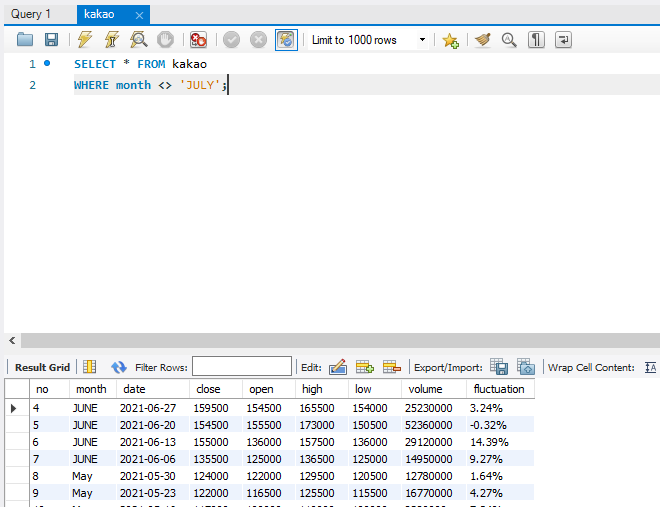Close the kakao tab
The image size is (660, 507).
(139, 16)
